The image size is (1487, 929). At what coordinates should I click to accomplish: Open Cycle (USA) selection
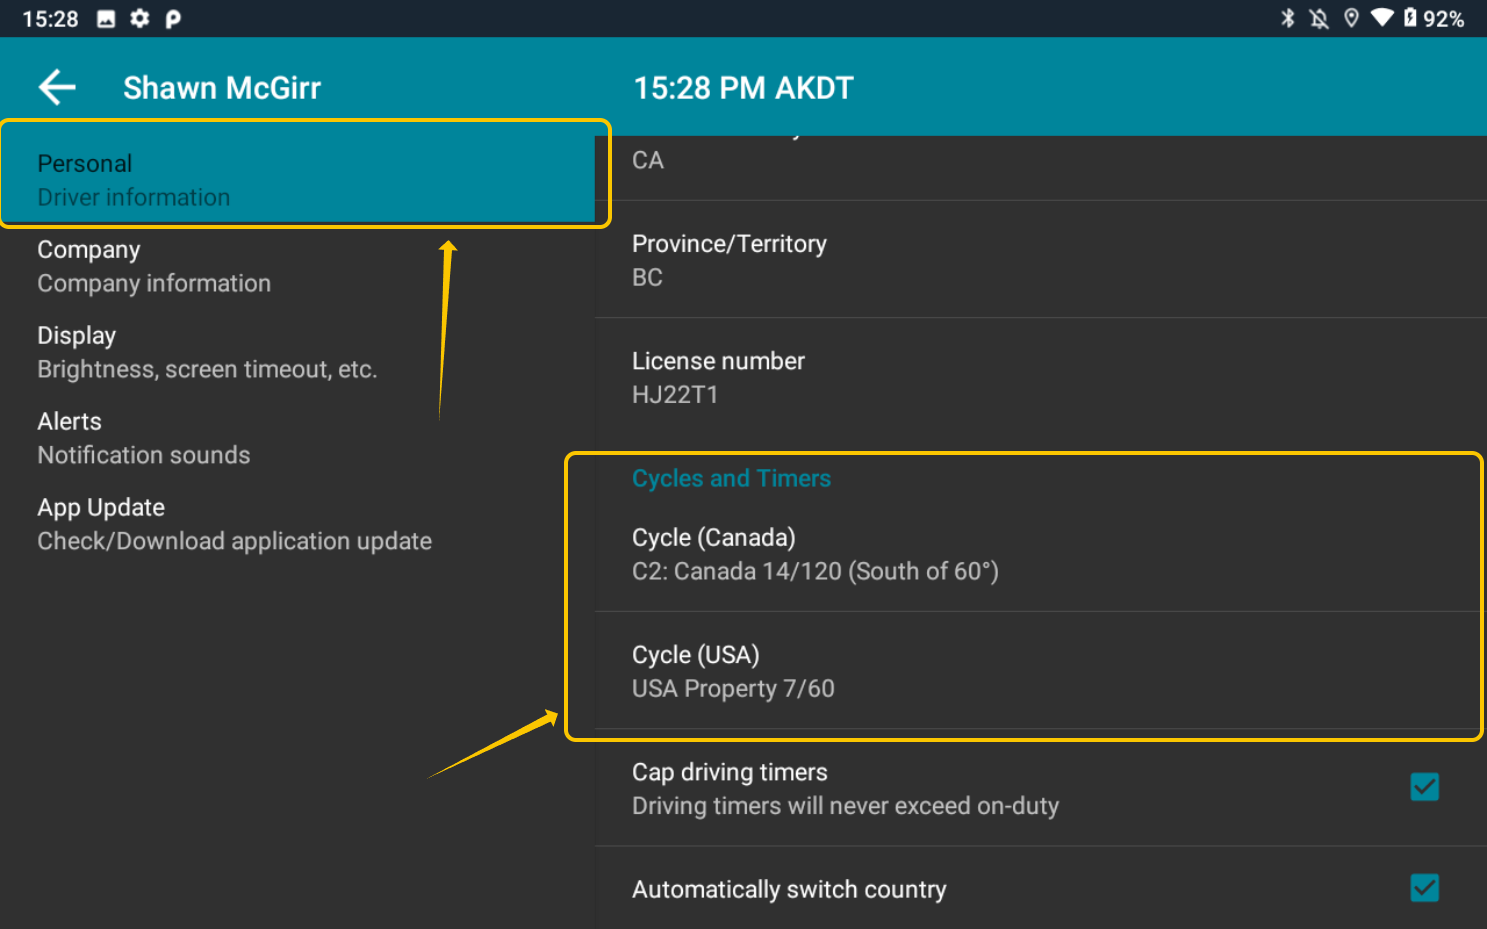tap(1040, 671)
